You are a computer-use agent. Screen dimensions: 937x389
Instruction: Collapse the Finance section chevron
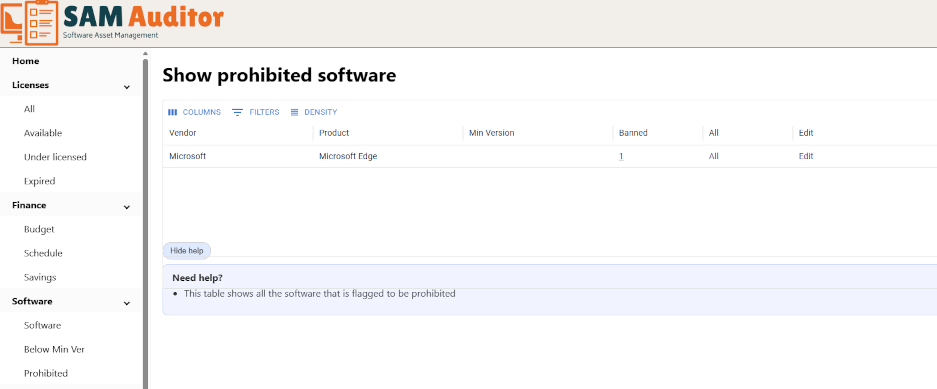(x=127, y=207)
